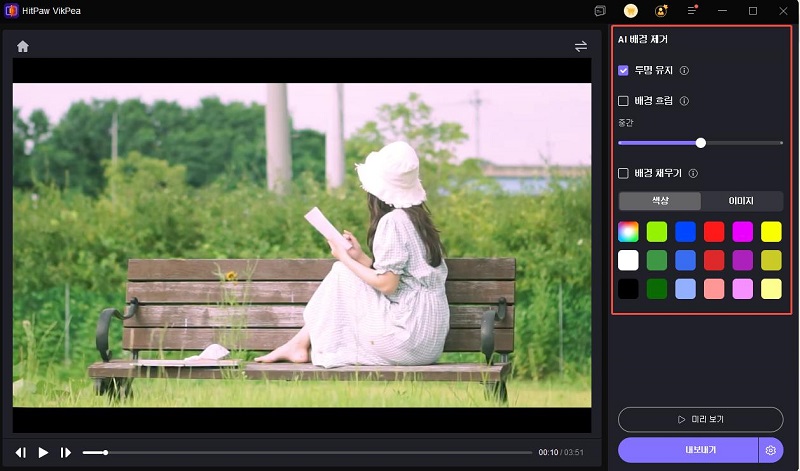The image size is (800, 471).
Task: Open the shopping cart icon in title bar
Action: (x=630, y=10)
